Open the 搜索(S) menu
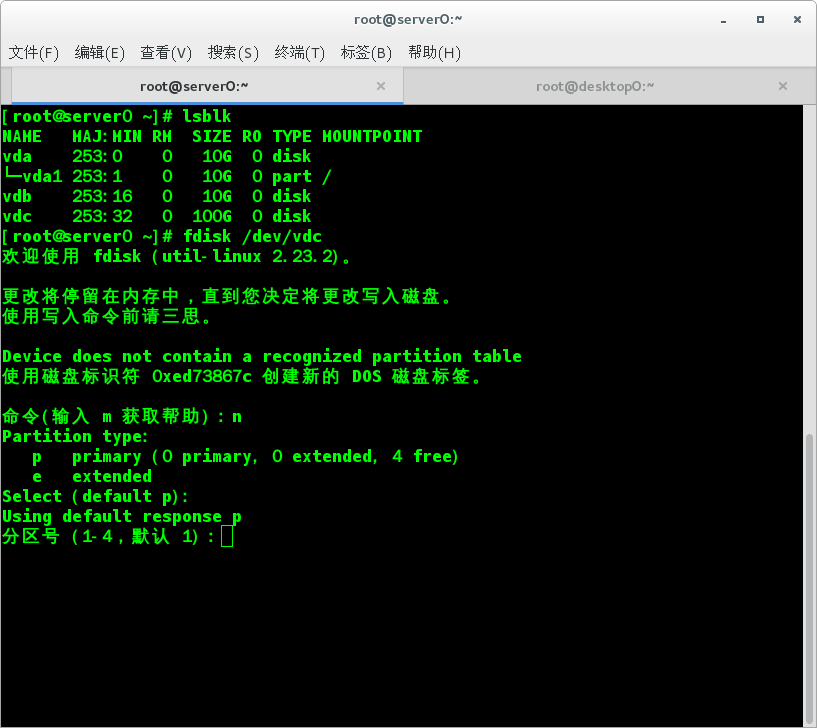817x728 pixels. pyautogui.click(x=233, y=53)
